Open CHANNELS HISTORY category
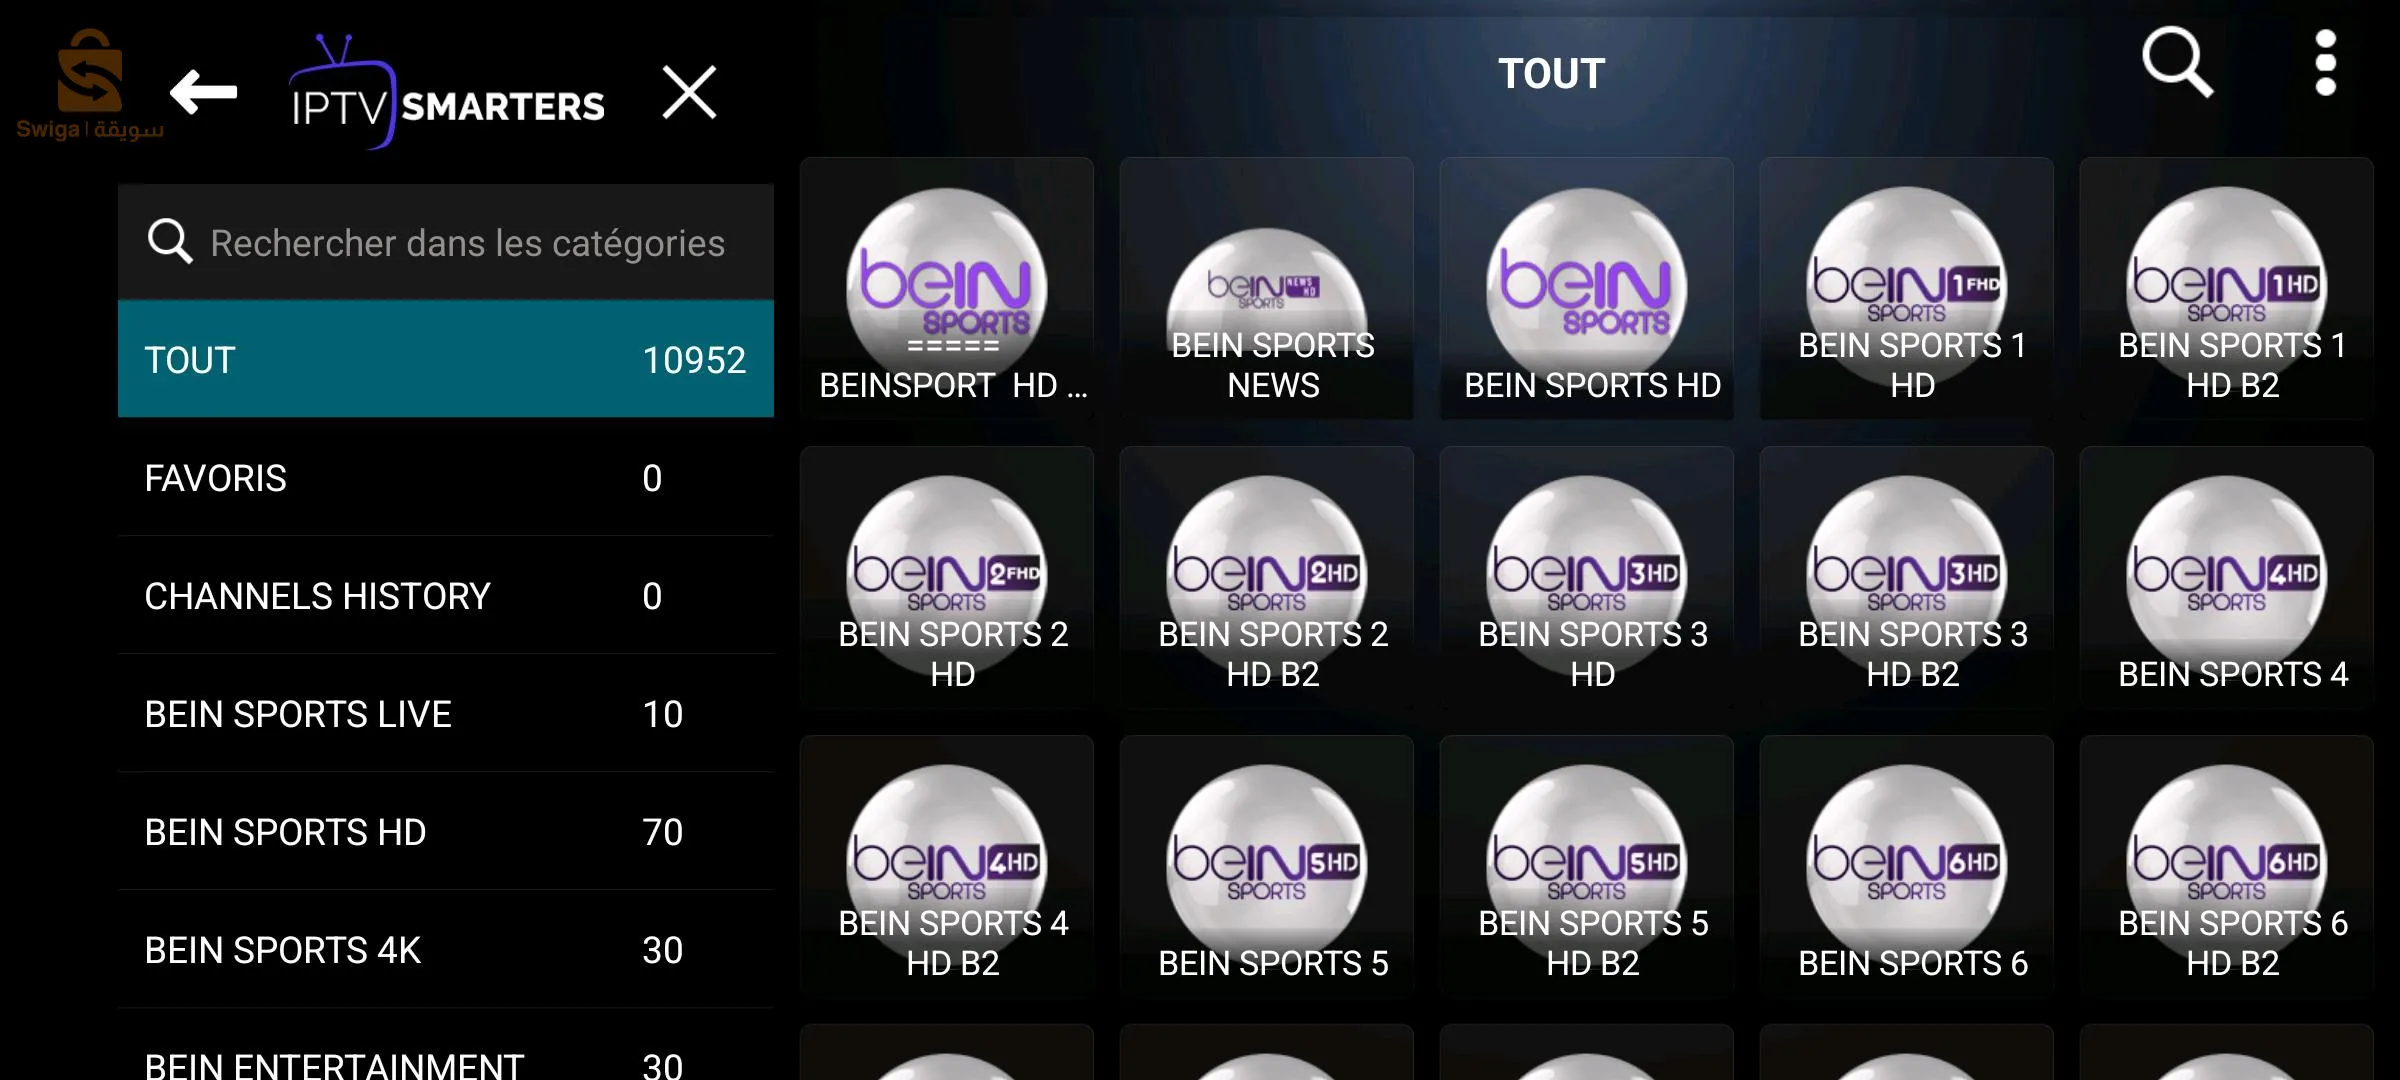The image size is (2400, 1080). pos(446,595)
